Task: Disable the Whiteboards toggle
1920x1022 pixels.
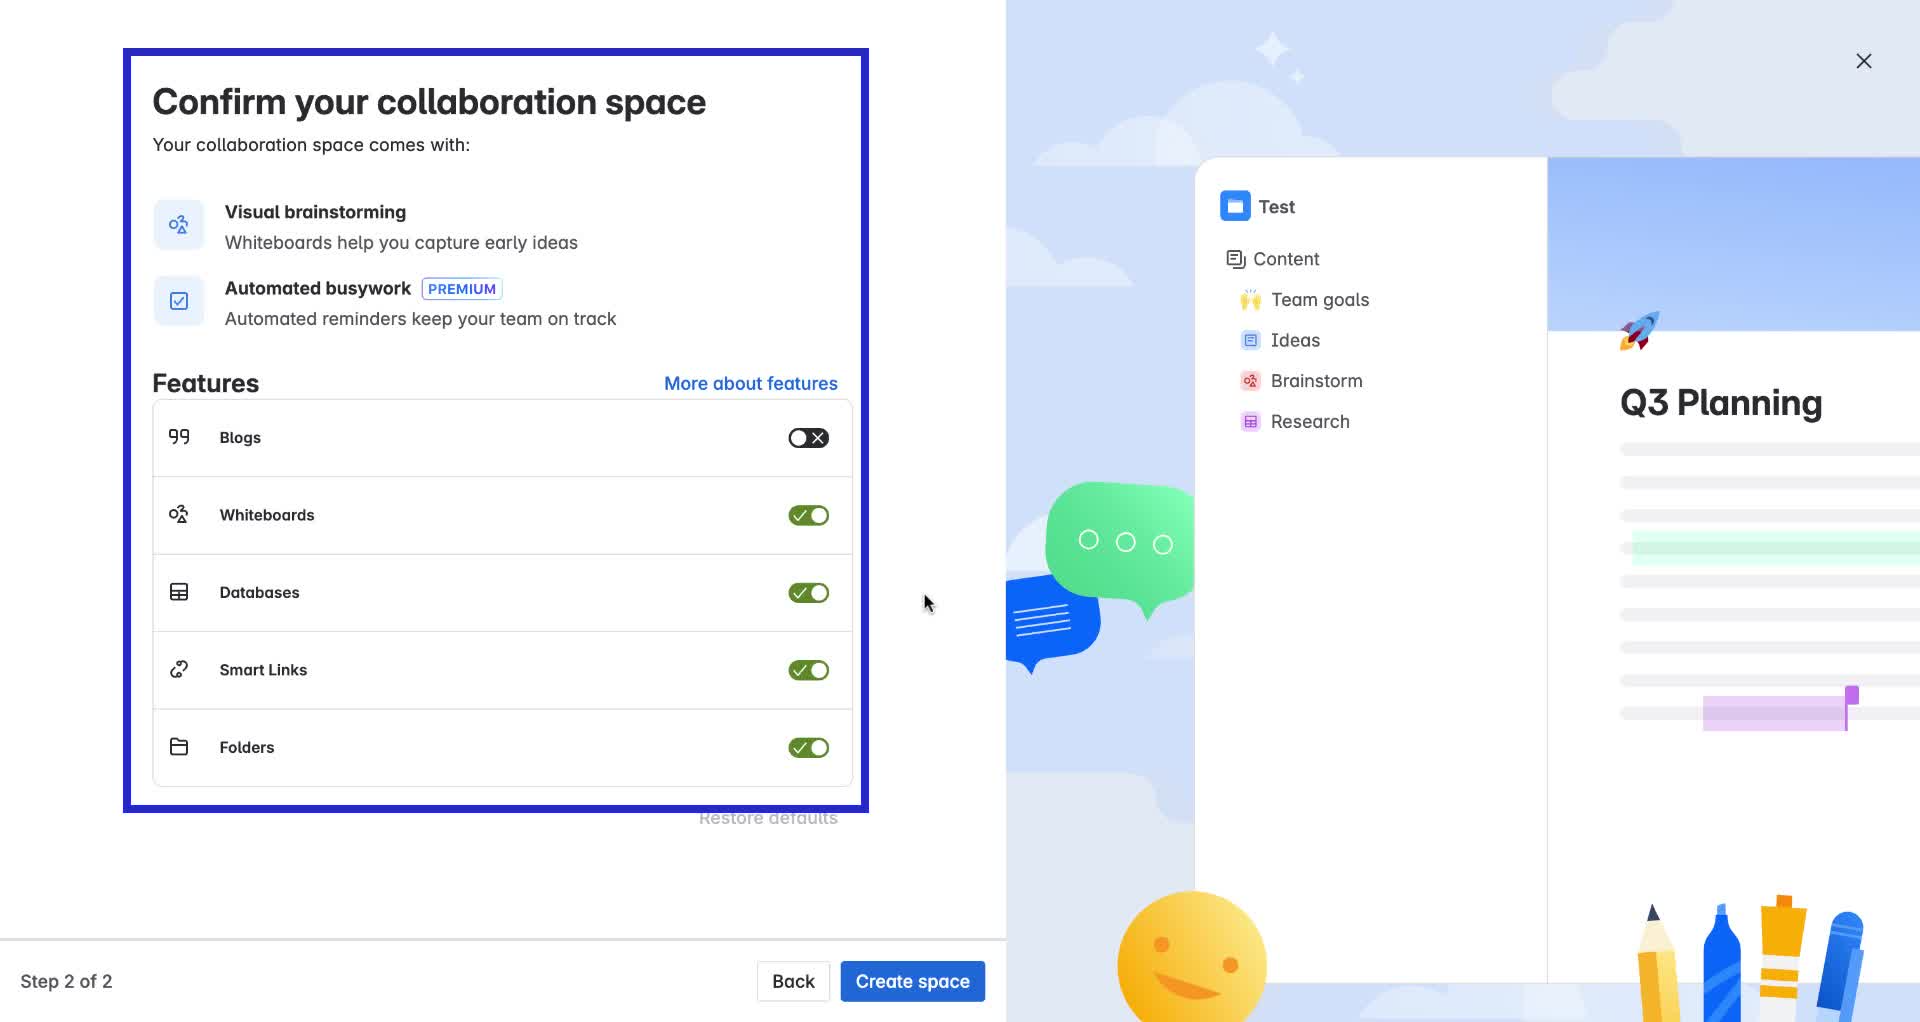Action: click(808, 514)
